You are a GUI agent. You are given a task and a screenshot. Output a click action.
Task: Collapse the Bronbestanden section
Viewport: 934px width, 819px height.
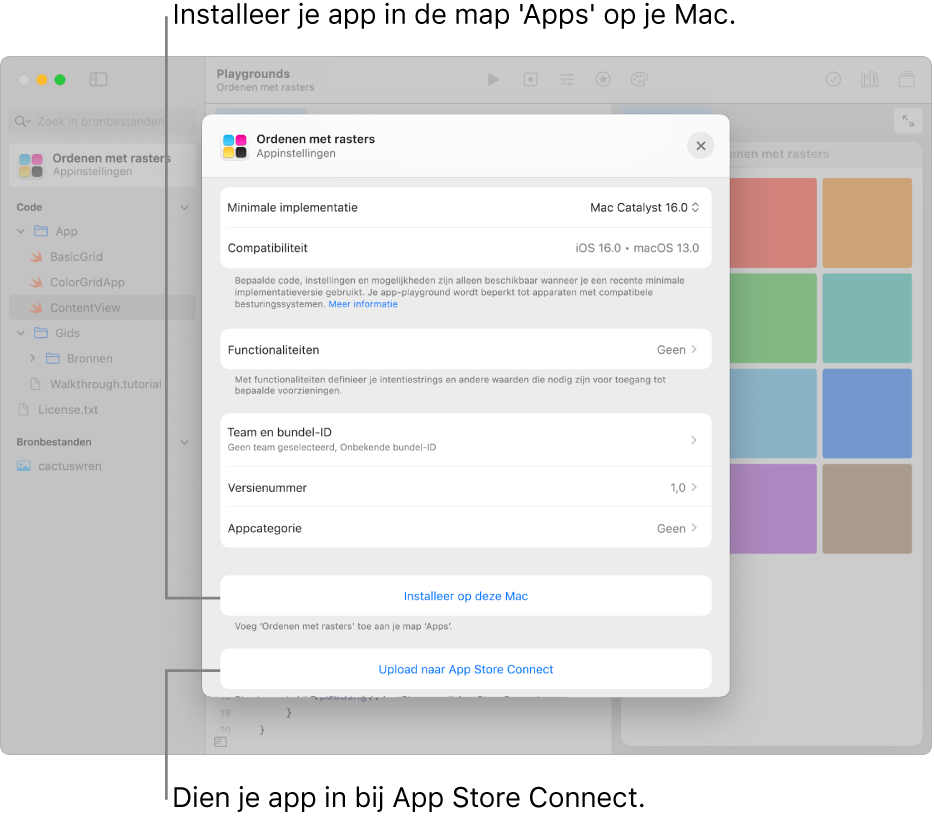click(x=184, y=441)
